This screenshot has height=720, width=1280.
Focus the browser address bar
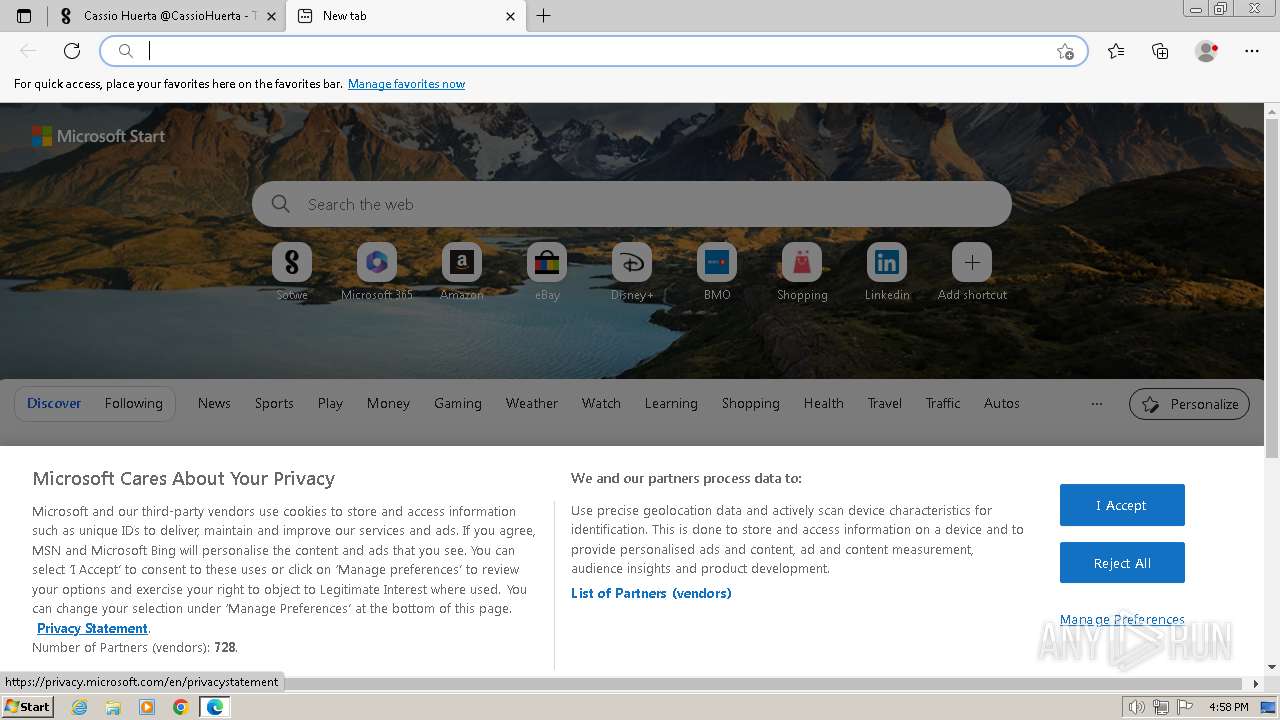pyautogui.click(x=595, y=51)
